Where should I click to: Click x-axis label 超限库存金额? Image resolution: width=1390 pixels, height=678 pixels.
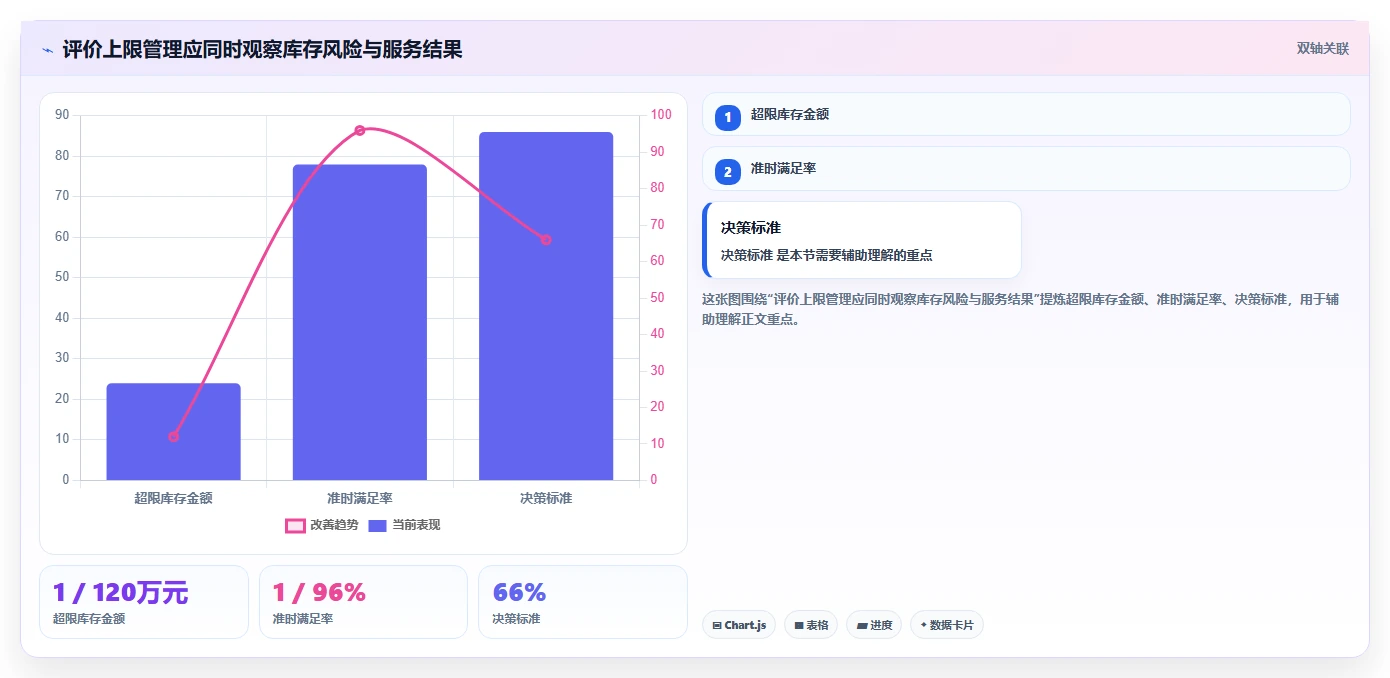click(173, 497)
